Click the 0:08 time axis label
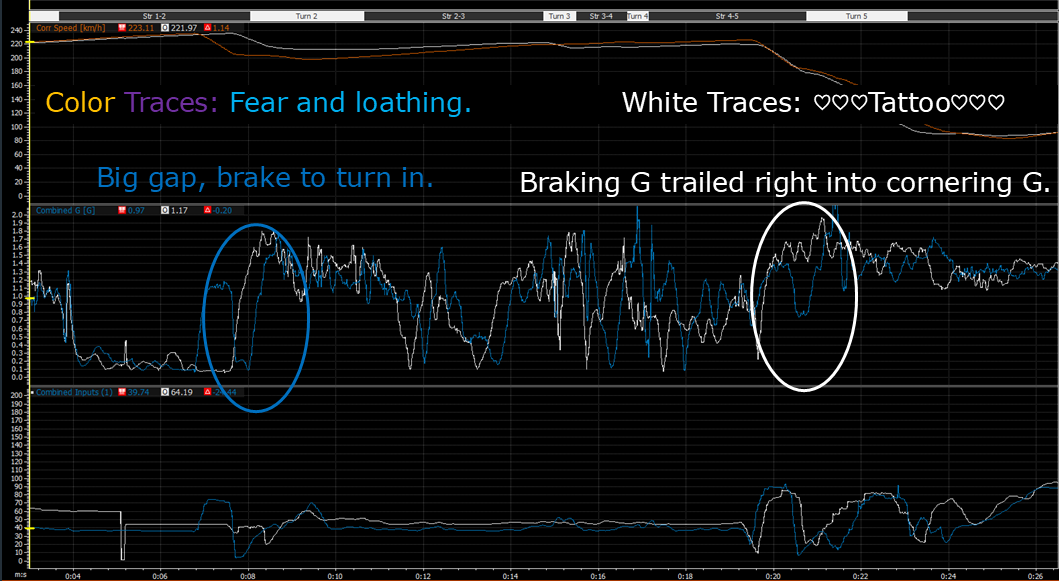Image resolution: width=1059 pixels, height=581 pixels. 248,576
